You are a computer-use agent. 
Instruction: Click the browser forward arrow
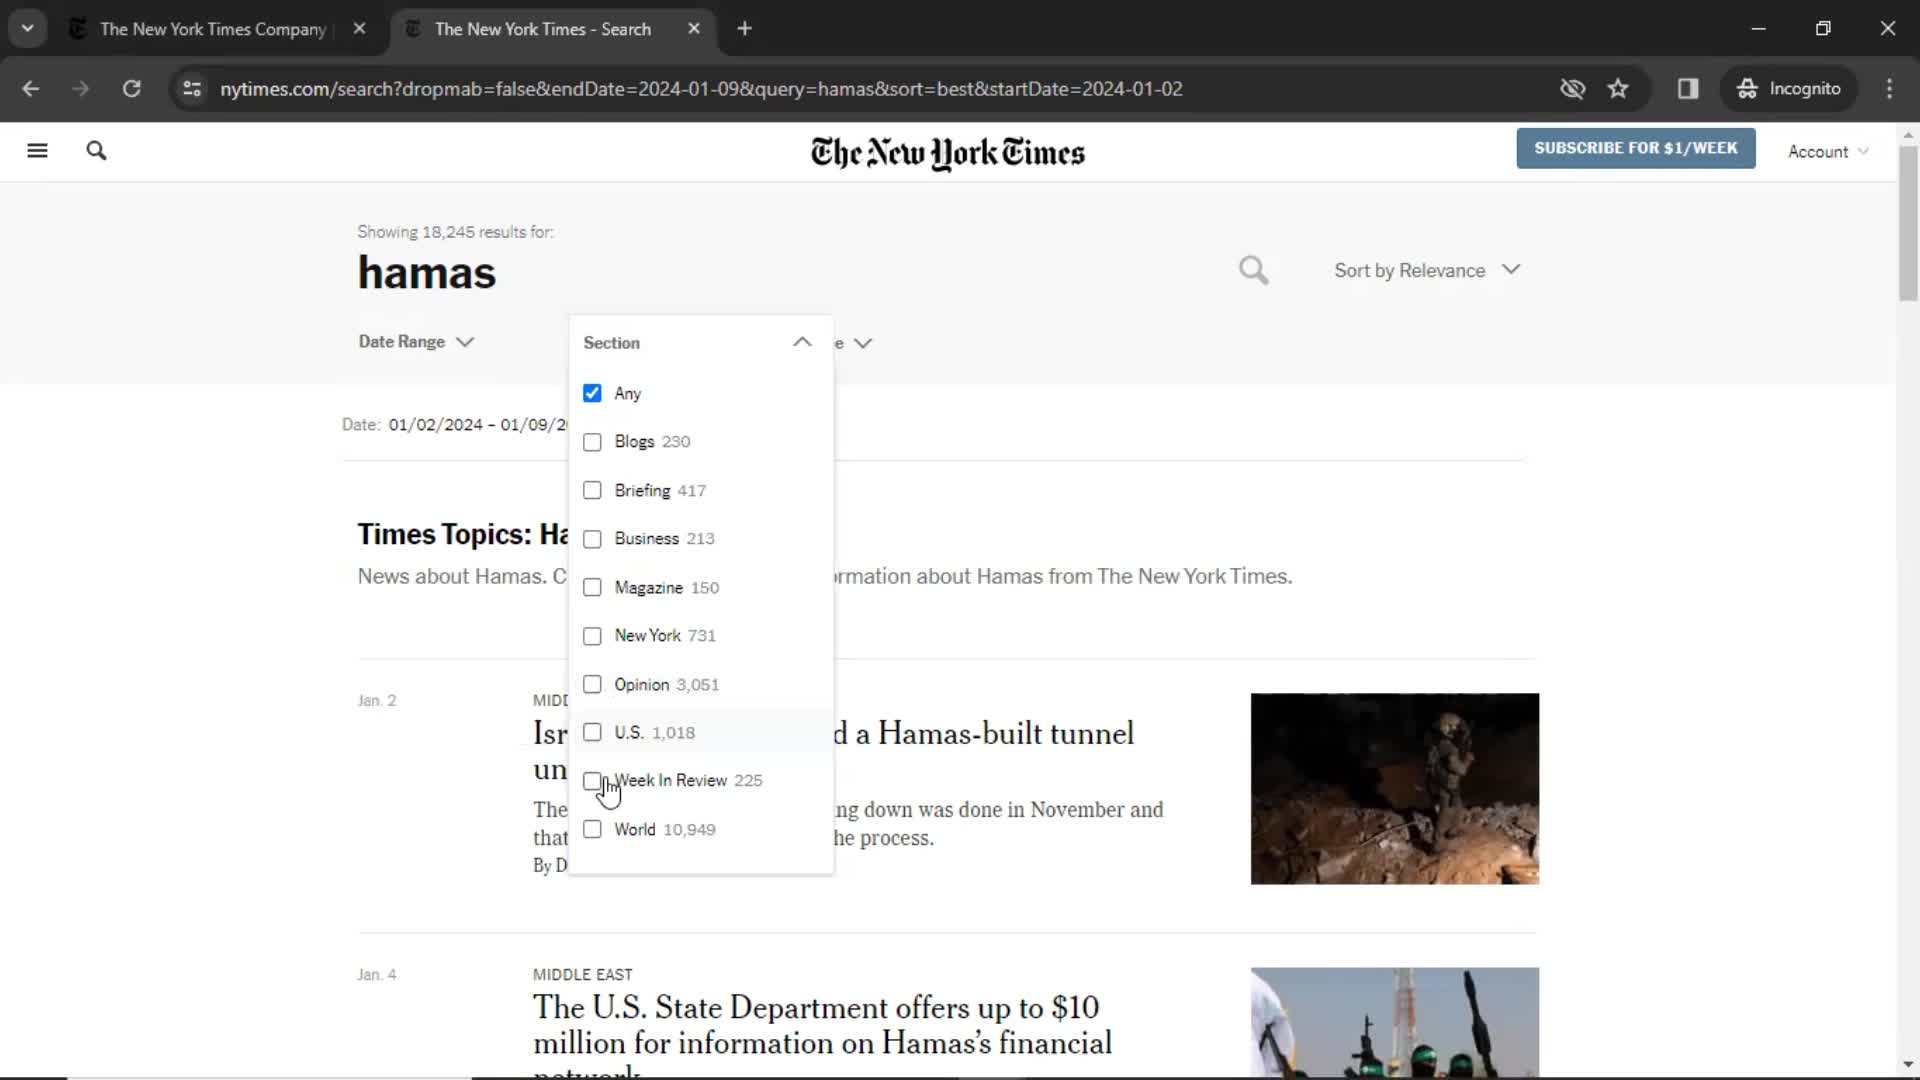[81, 89]
